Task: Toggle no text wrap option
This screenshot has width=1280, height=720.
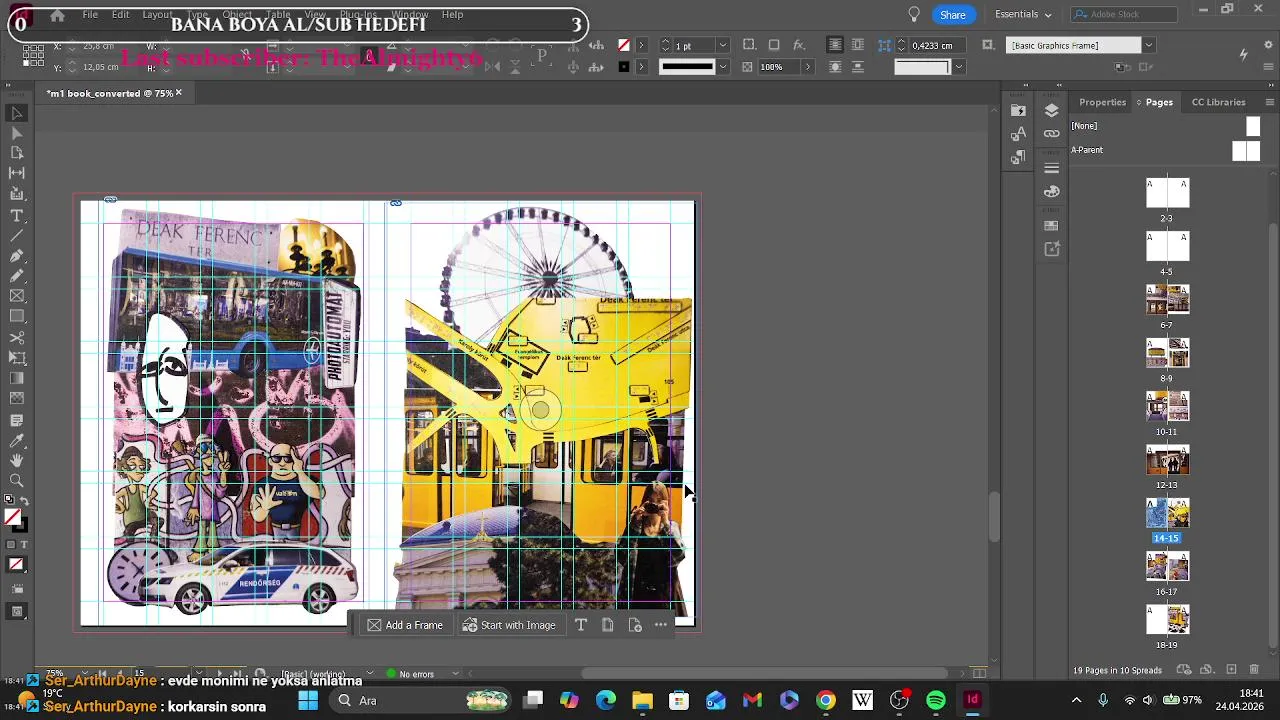Action: 835,45
